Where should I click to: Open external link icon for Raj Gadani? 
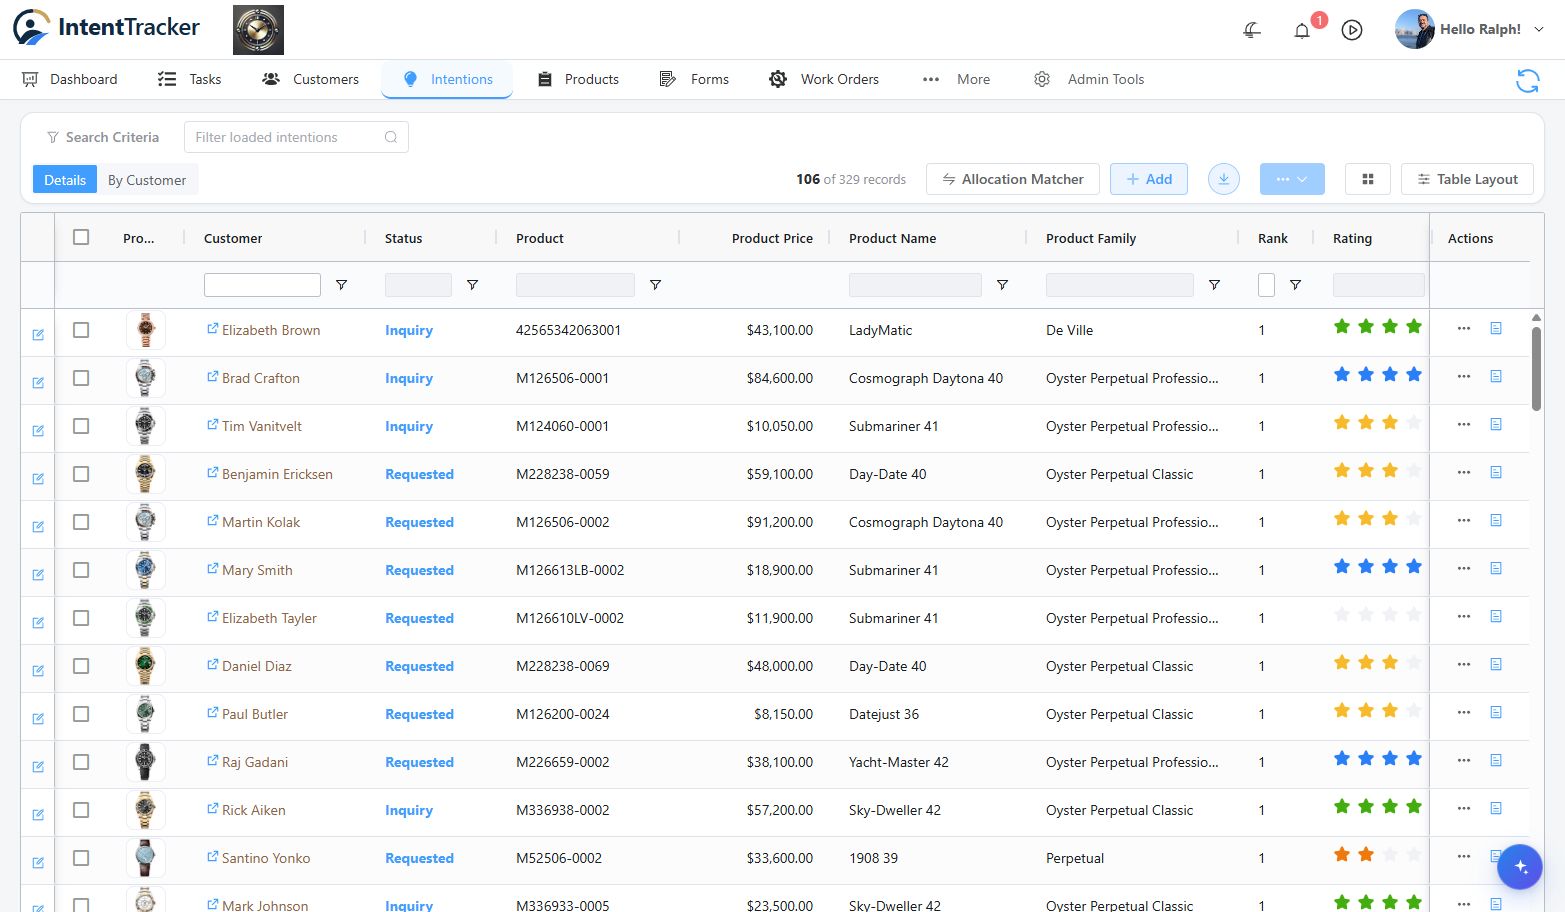tap(212, 761)
